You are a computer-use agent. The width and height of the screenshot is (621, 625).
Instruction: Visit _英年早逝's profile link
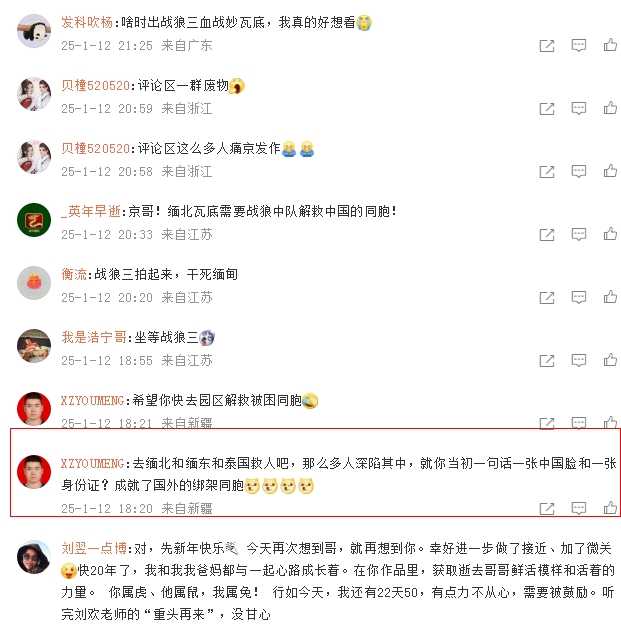(x=91, y=211)
